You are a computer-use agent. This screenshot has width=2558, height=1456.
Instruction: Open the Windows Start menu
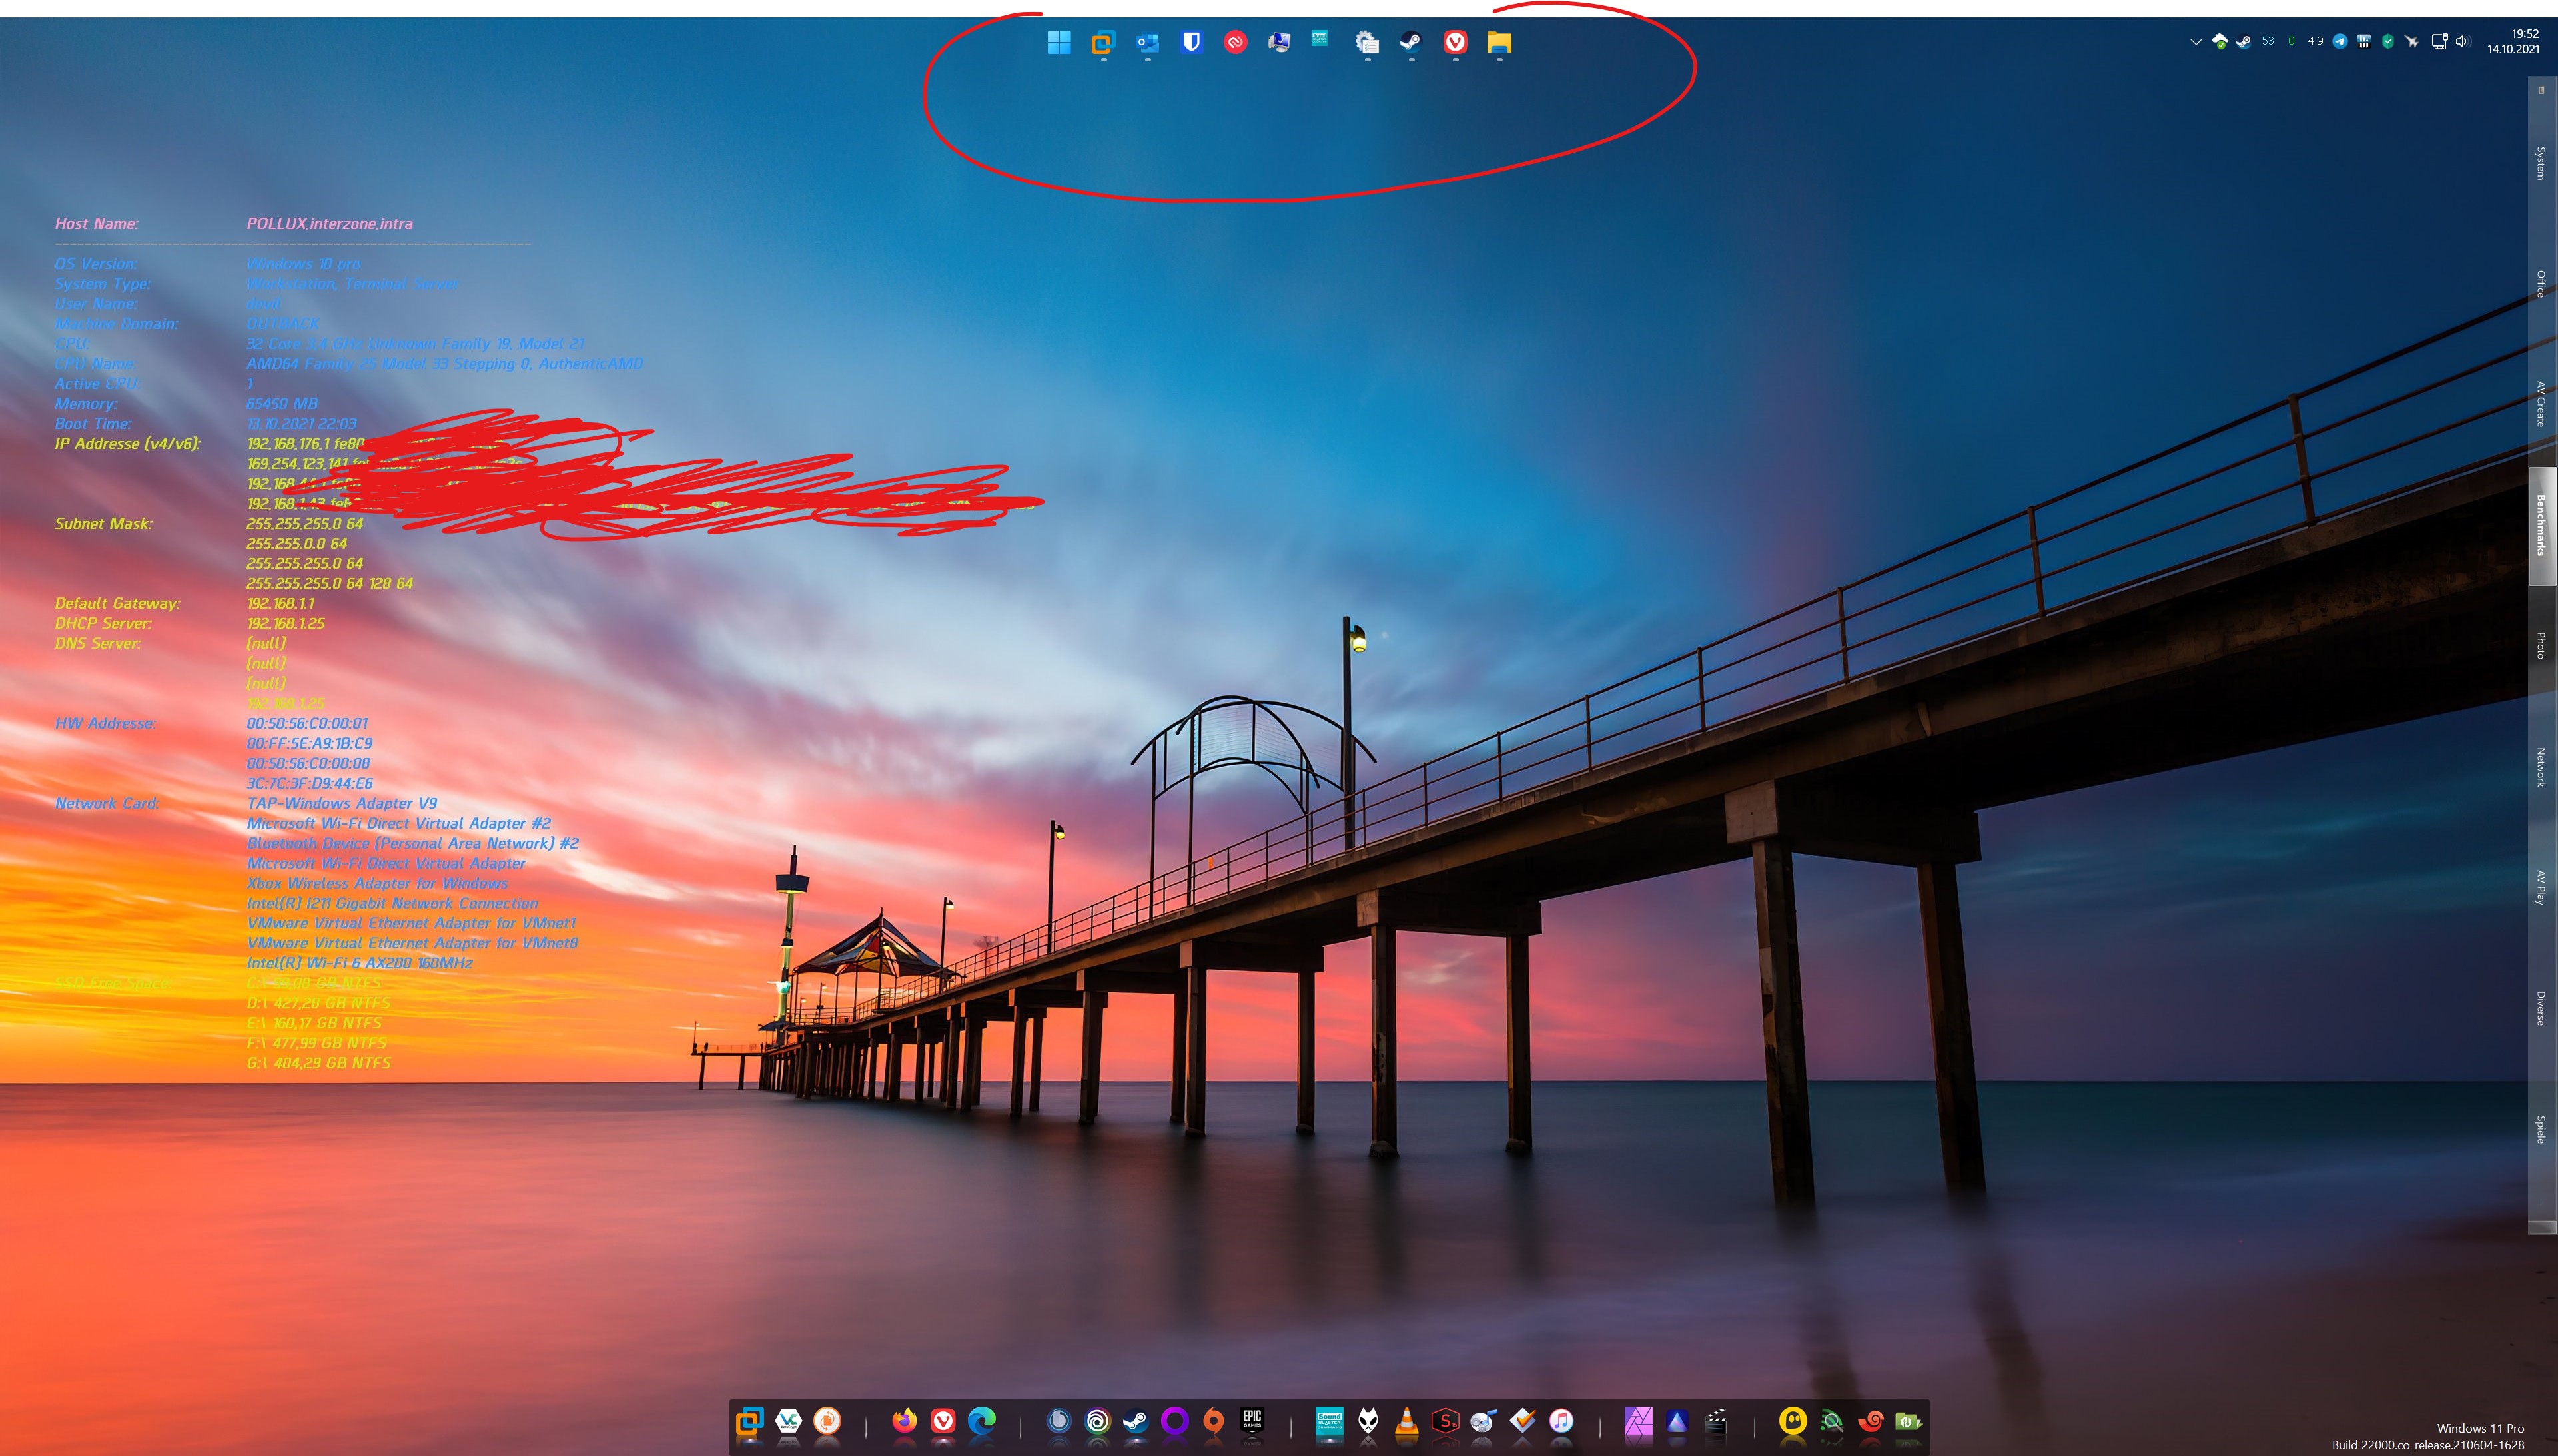1059,42
